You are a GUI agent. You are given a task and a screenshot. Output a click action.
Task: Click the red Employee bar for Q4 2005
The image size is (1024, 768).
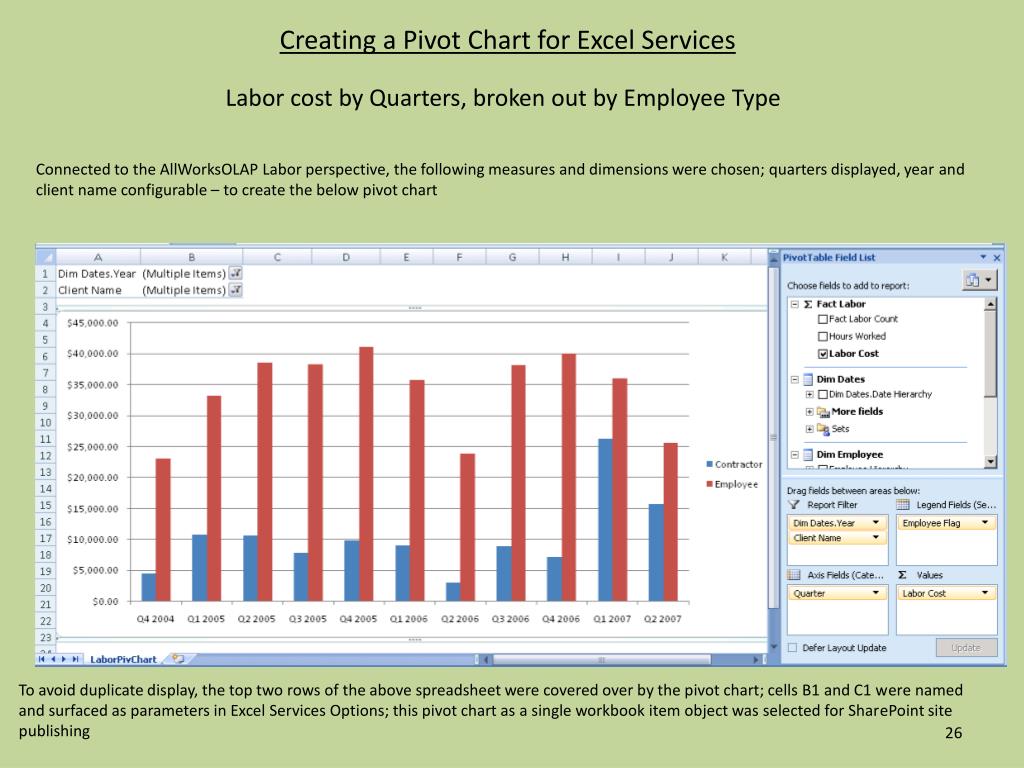(366, 474)
